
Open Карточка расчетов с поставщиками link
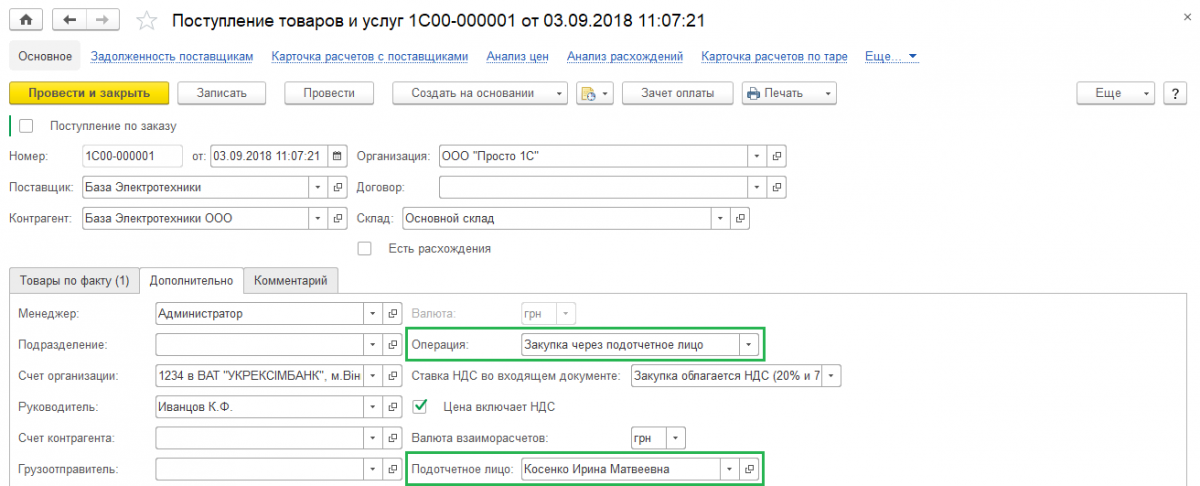pos(370,57)
